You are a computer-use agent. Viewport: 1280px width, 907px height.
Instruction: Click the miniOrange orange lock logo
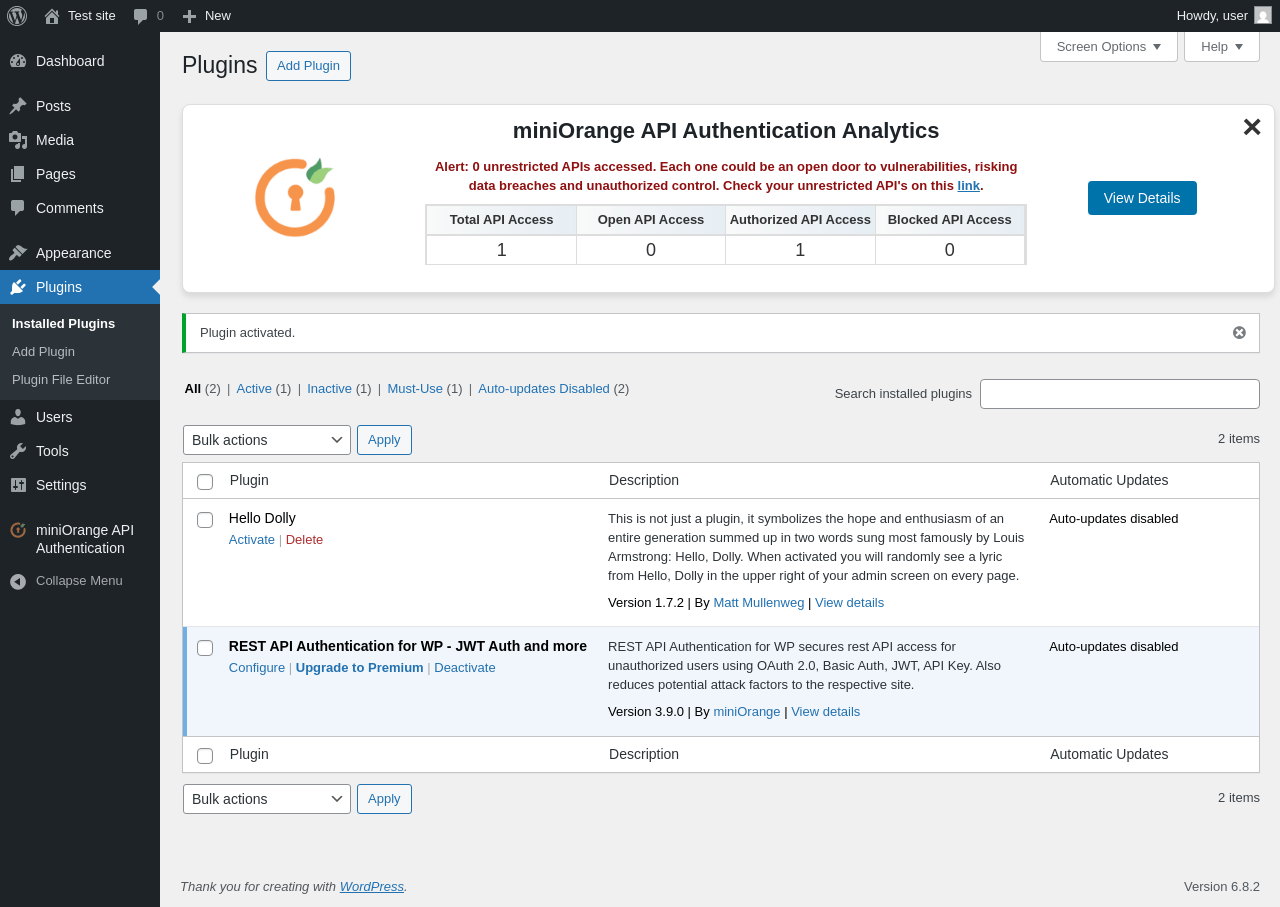click(294, 197)
